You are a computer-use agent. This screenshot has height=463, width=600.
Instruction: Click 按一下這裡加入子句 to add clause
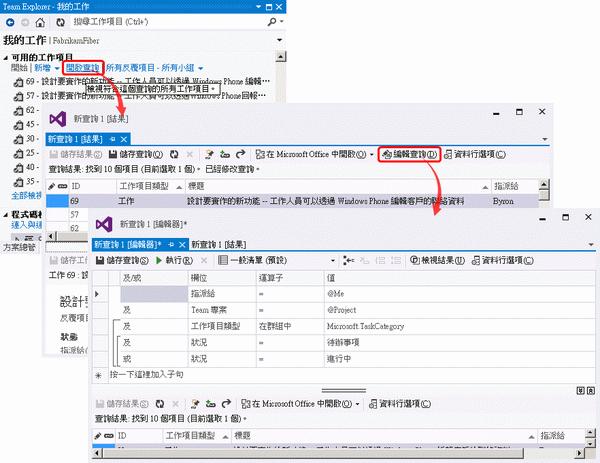(147, 375)
